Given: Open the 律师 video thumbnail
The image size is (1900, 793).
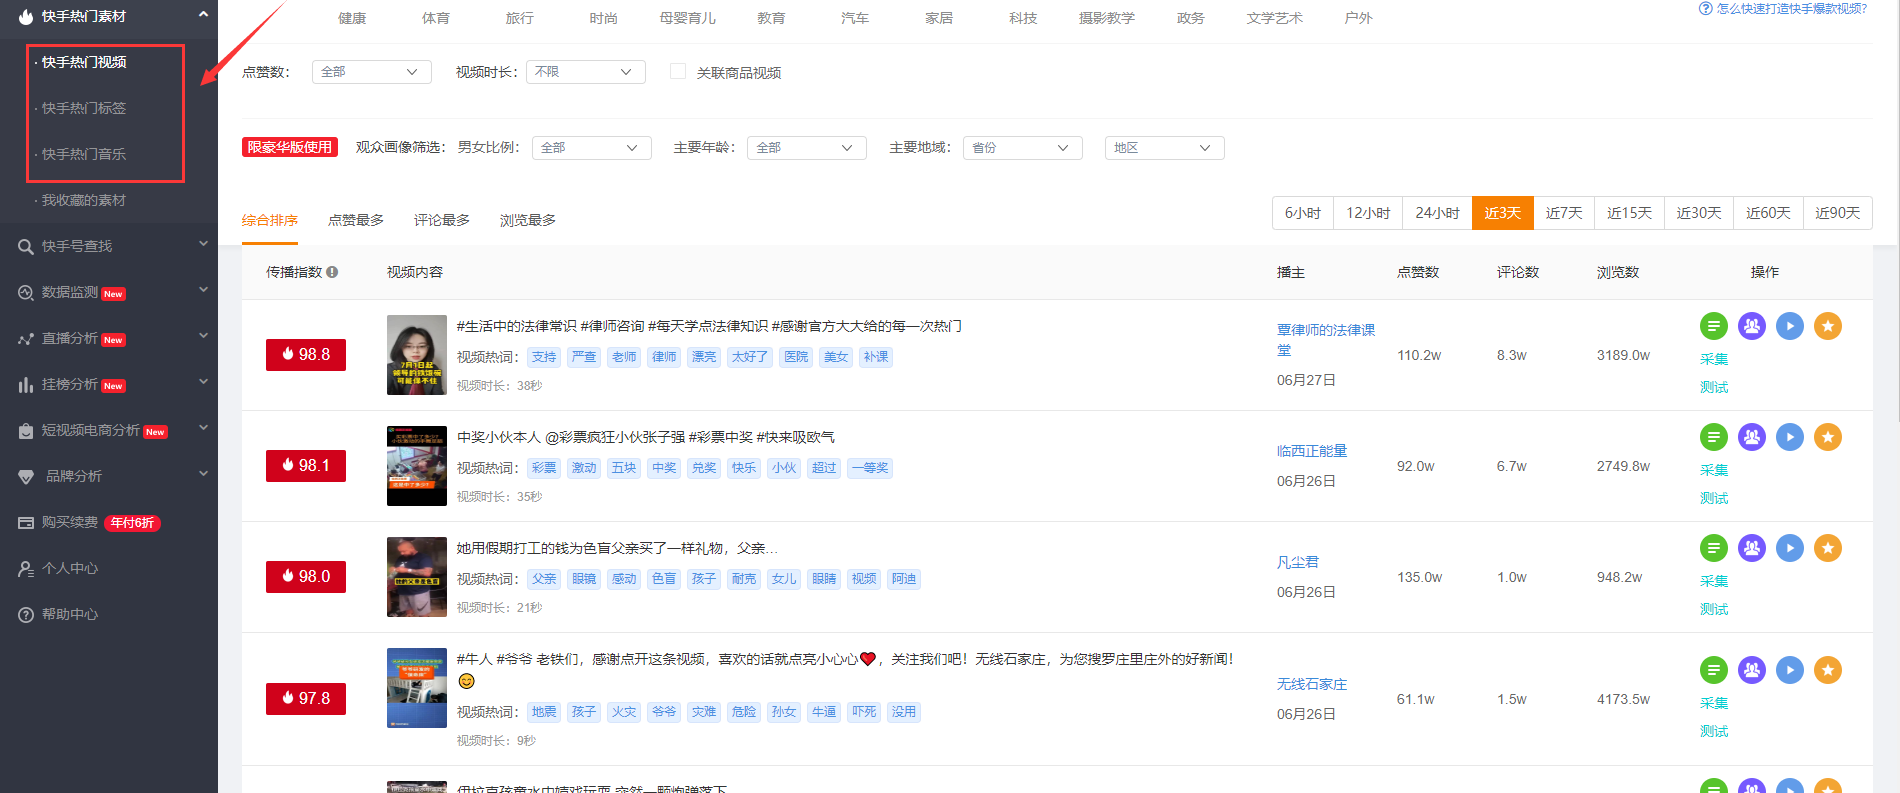Looking at the screenshot, I should [x=417, y=355].
